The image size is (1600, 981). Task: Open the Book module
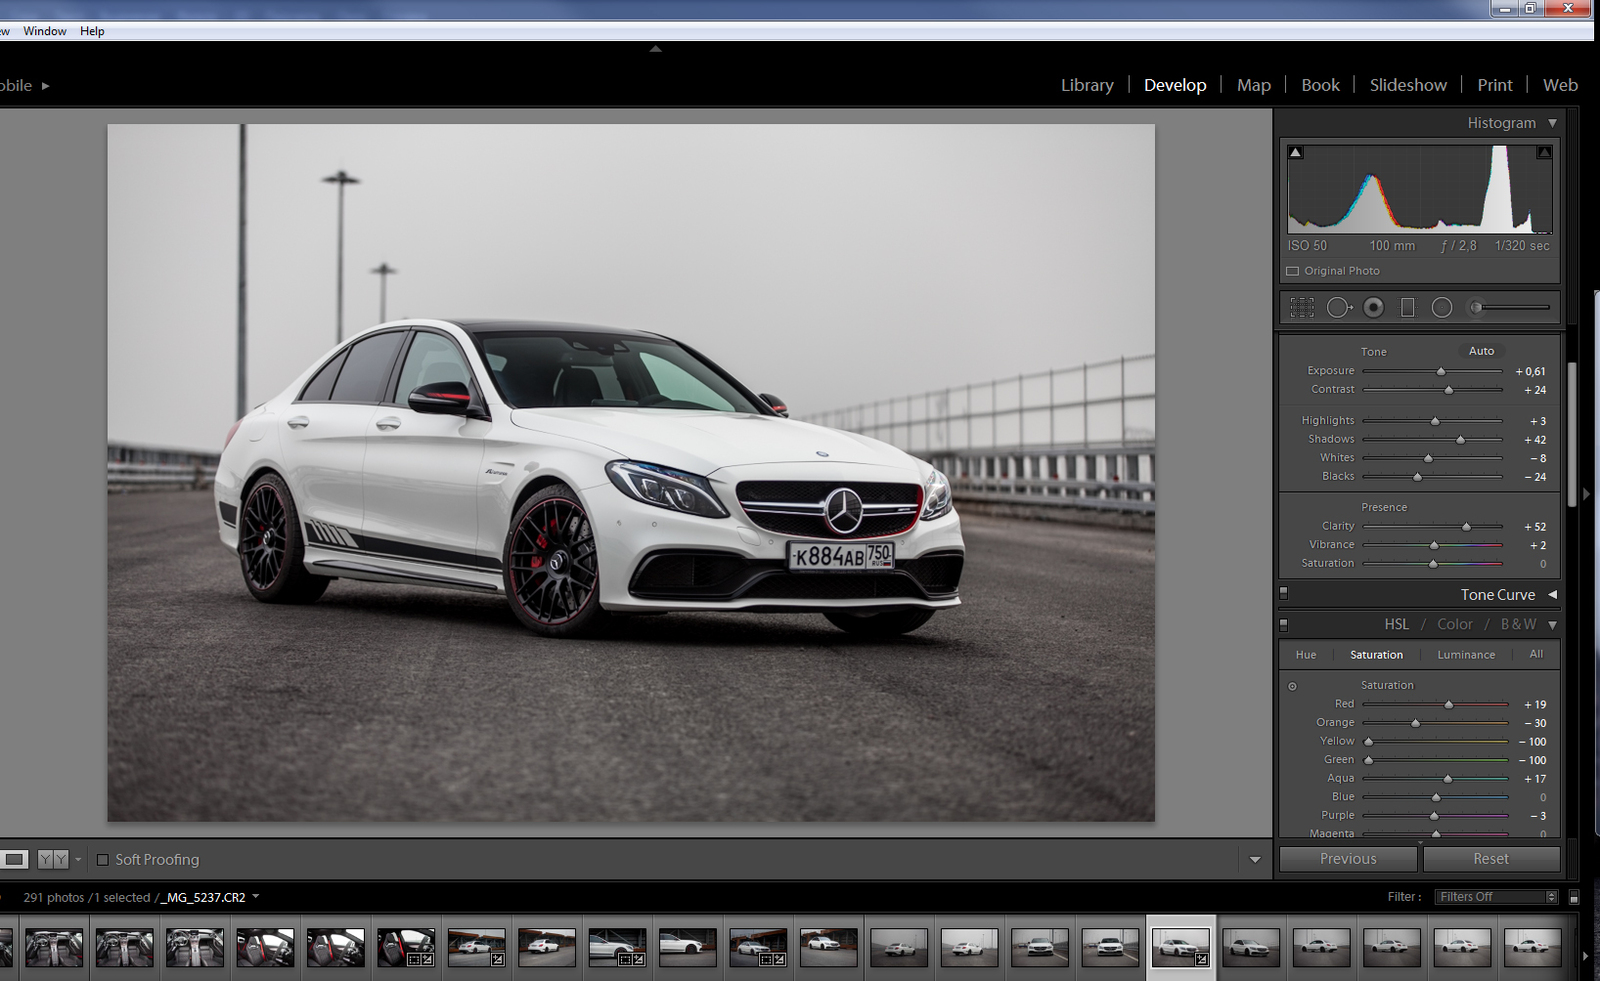(1320, 85)
